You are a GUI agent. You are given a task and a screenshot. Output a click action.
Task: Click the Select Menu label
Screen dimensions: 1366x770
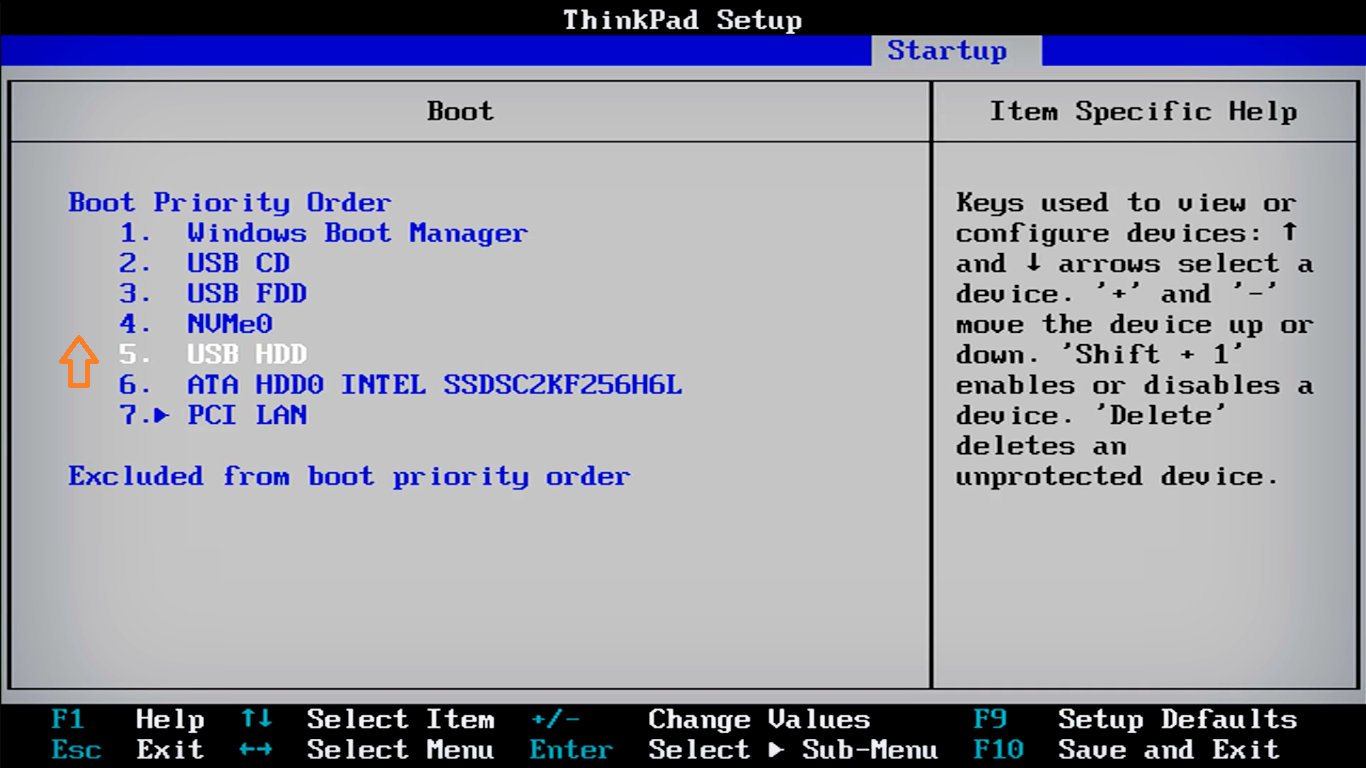coord(400,749)
